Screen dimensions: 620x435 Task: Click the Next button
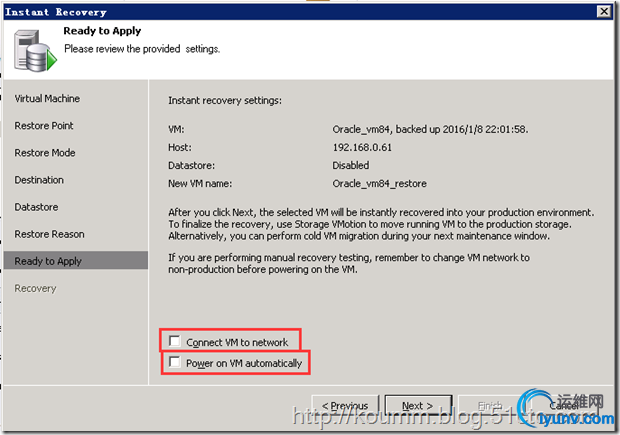pos(418,406)
